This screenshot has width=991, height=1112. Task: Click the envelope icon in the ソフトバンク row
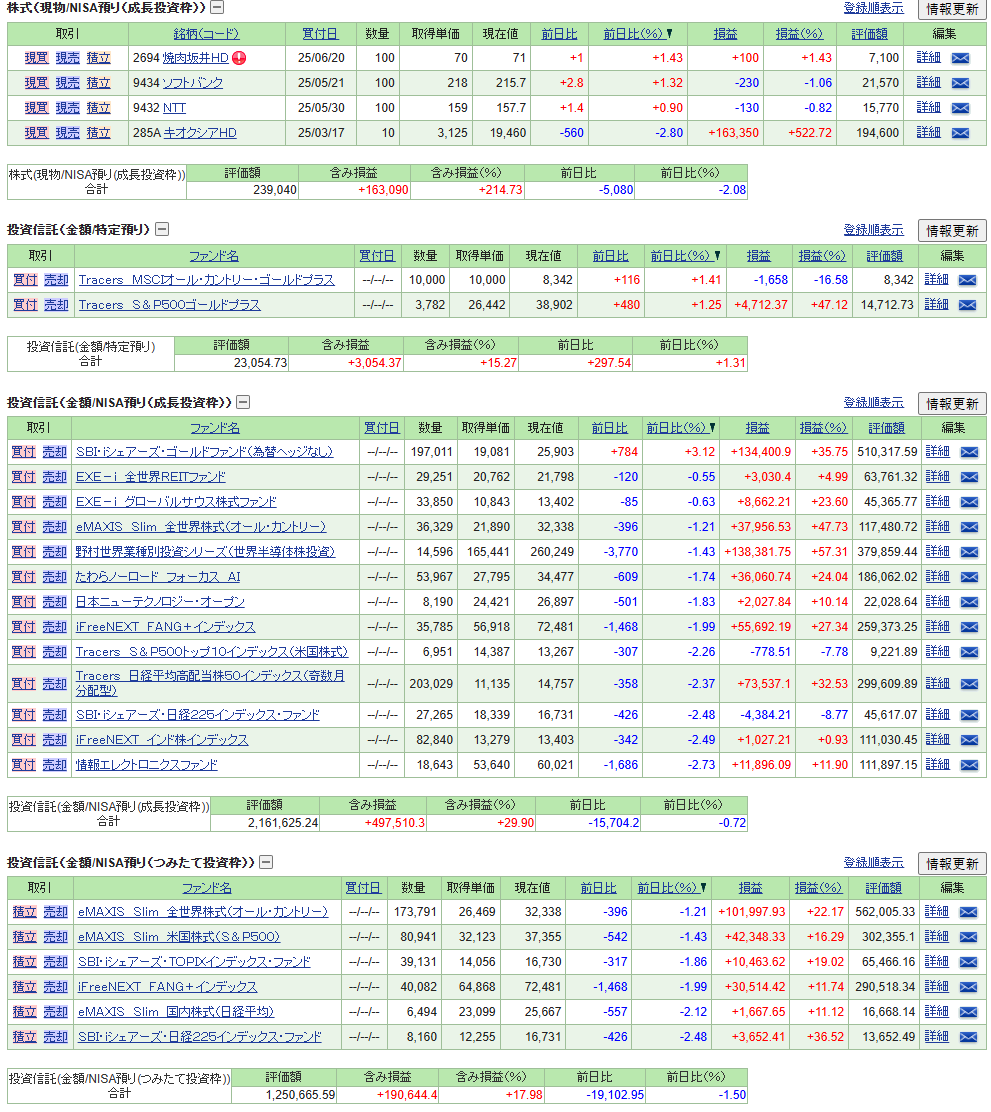tap(959, 83)
